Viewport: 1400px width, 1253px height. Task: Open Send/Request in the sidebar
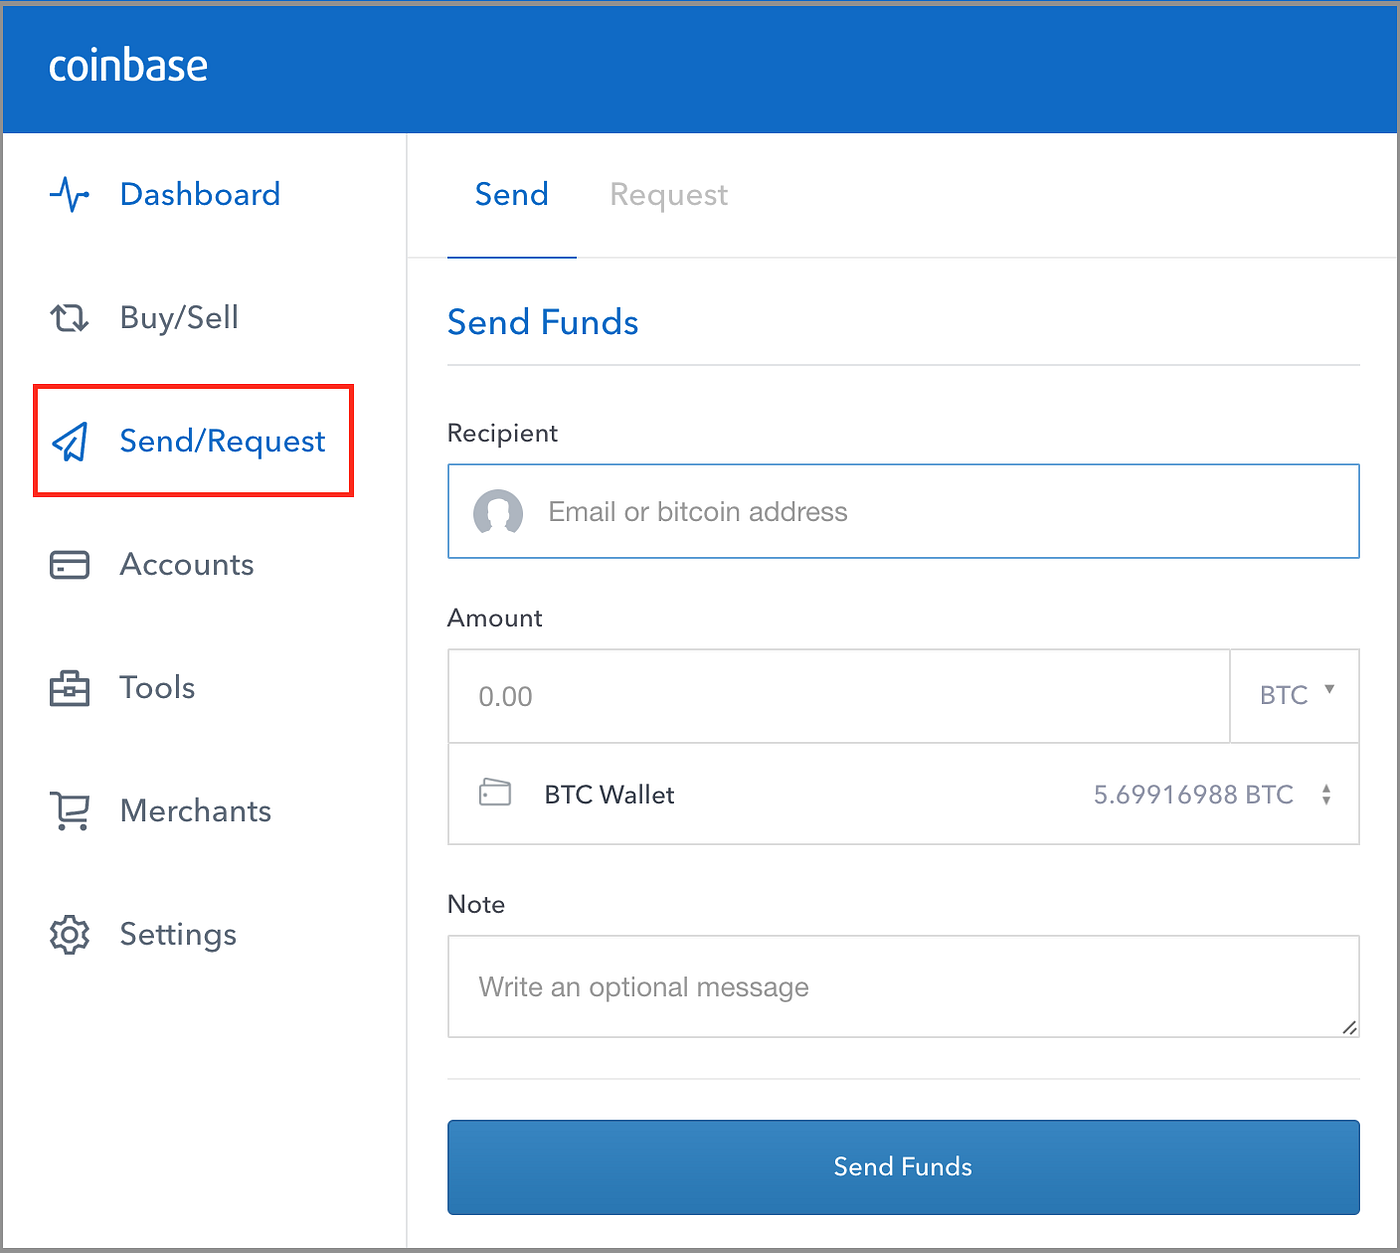222,441
